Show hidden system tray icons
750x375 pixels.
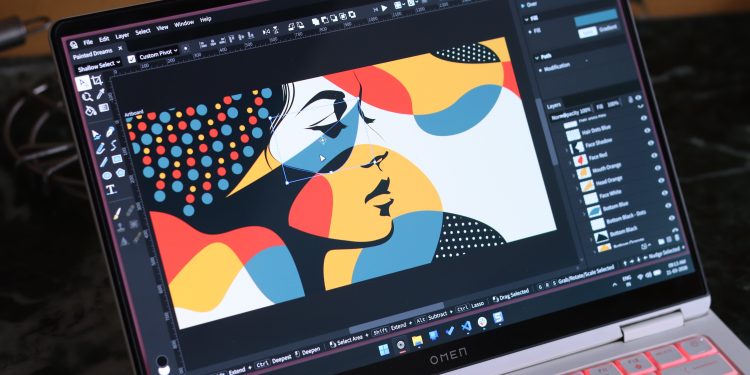(x=616, y=285)
